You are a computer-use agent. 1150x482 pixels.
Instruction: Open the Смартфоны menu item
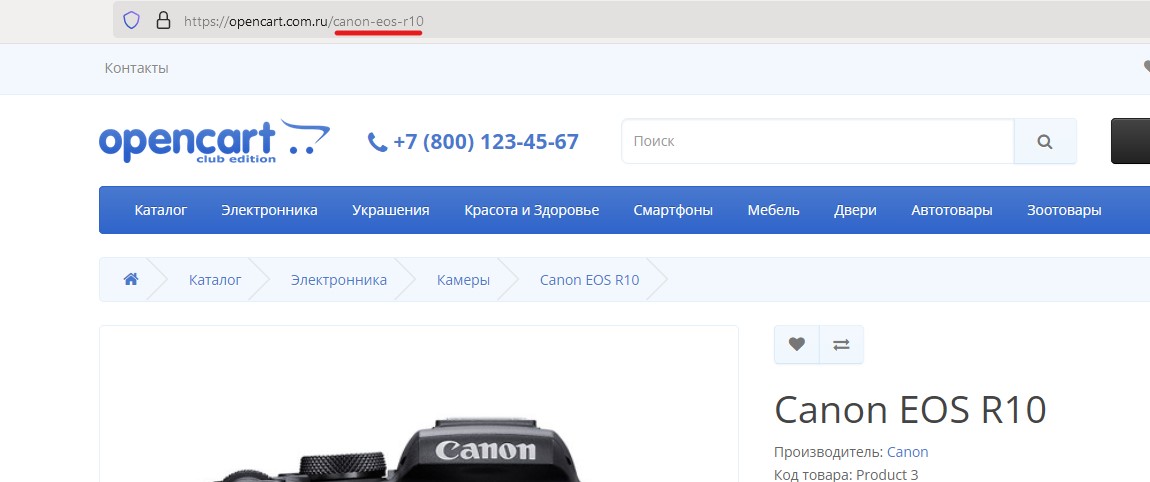673,211
